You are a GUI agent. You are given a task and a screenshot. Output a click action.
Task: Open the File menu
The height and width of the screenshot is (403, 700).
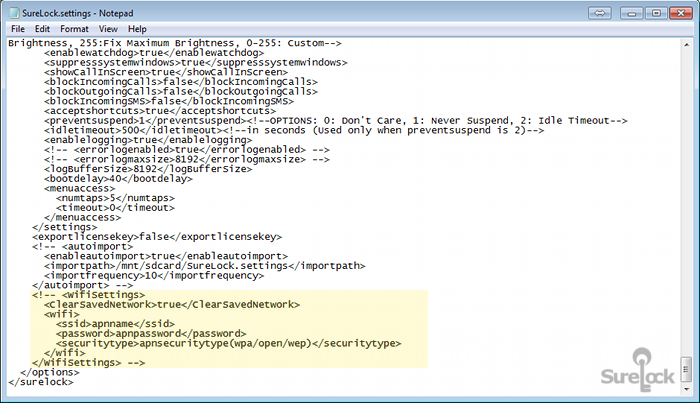tap(18, 29)
